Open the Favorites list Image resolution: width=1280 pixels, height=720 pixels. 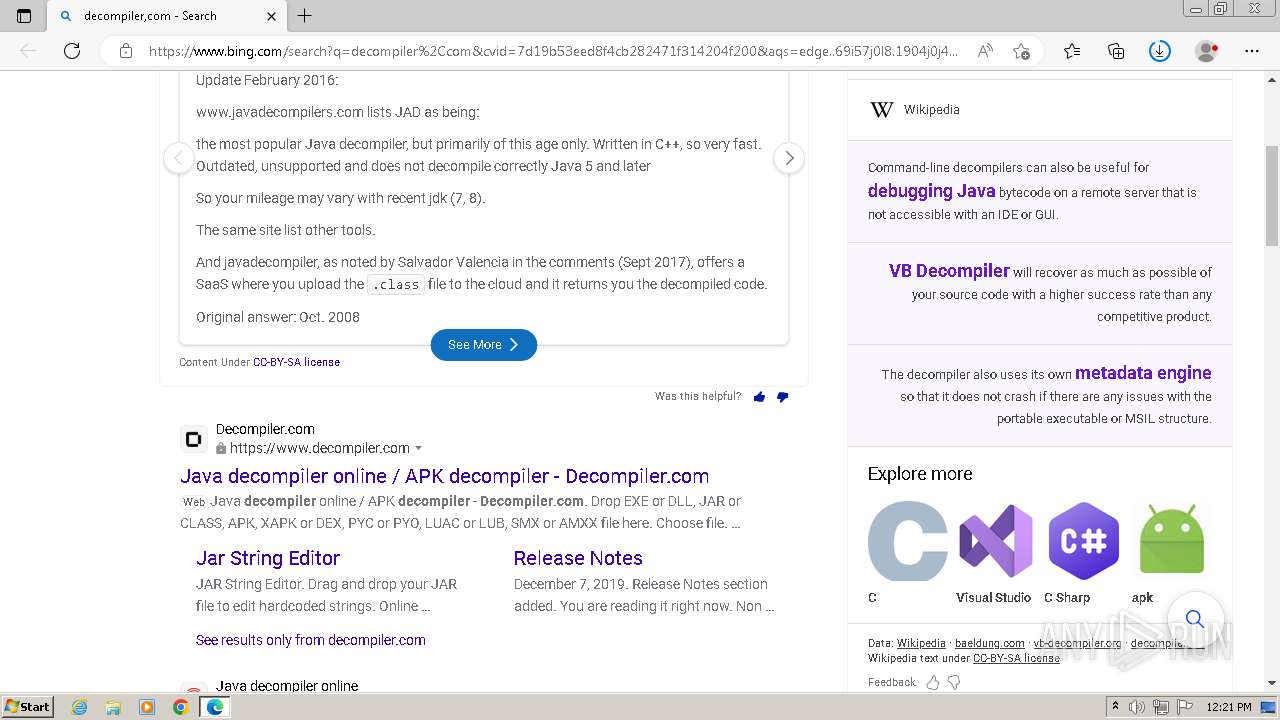pos(1072,51)
